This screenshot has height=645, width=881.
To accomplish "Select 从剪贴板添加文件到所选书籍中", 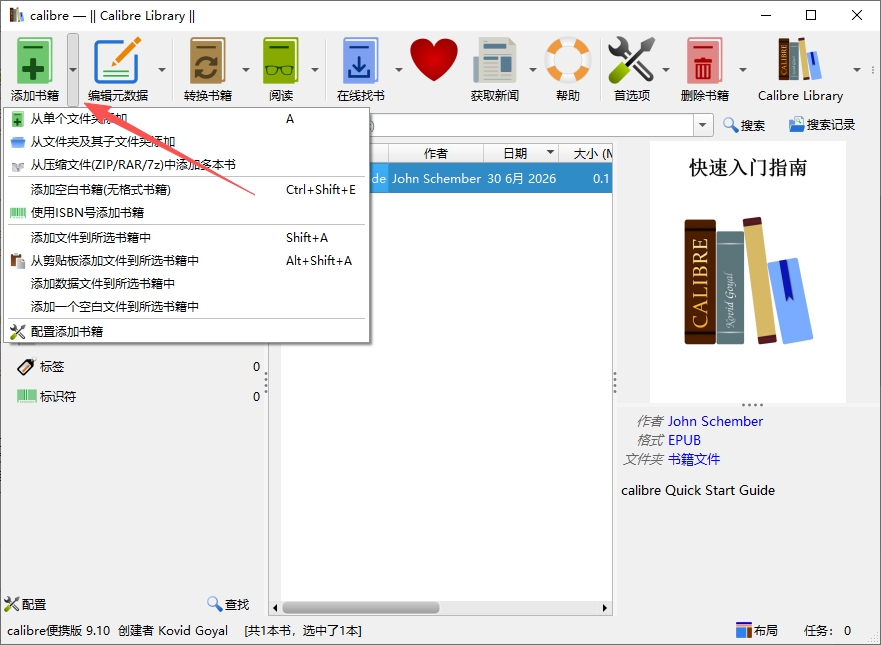I will tap(187, 261).
